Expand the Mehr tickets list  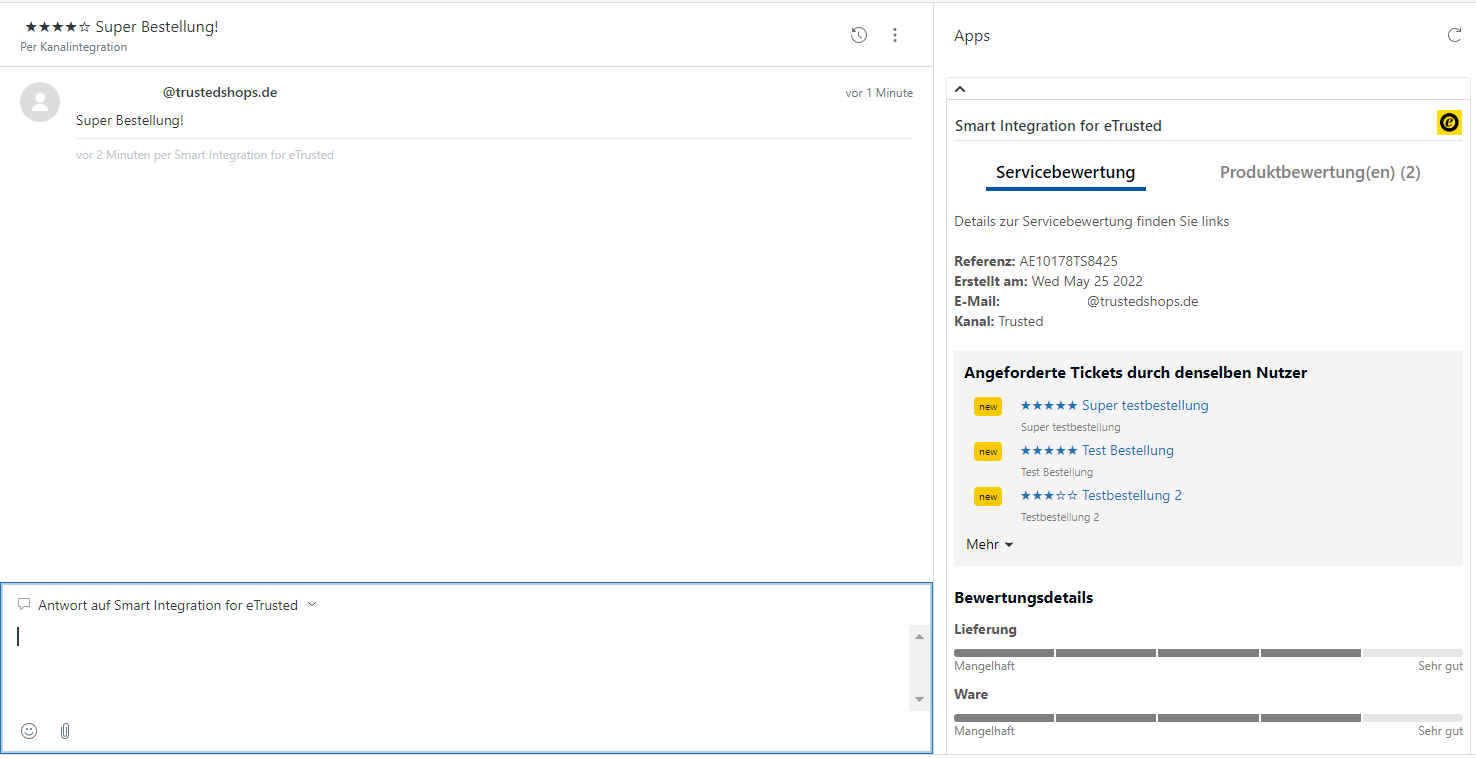coord(989,544)
